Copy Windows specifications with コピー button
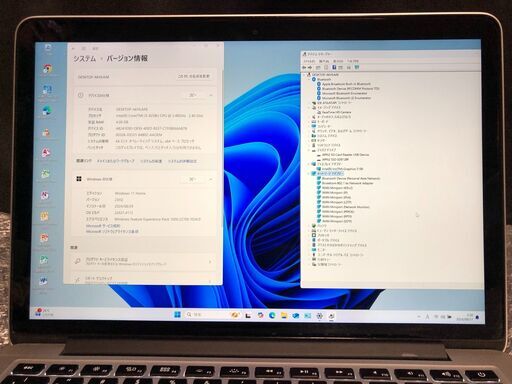512x384 pixels. [x=191, y=179]
